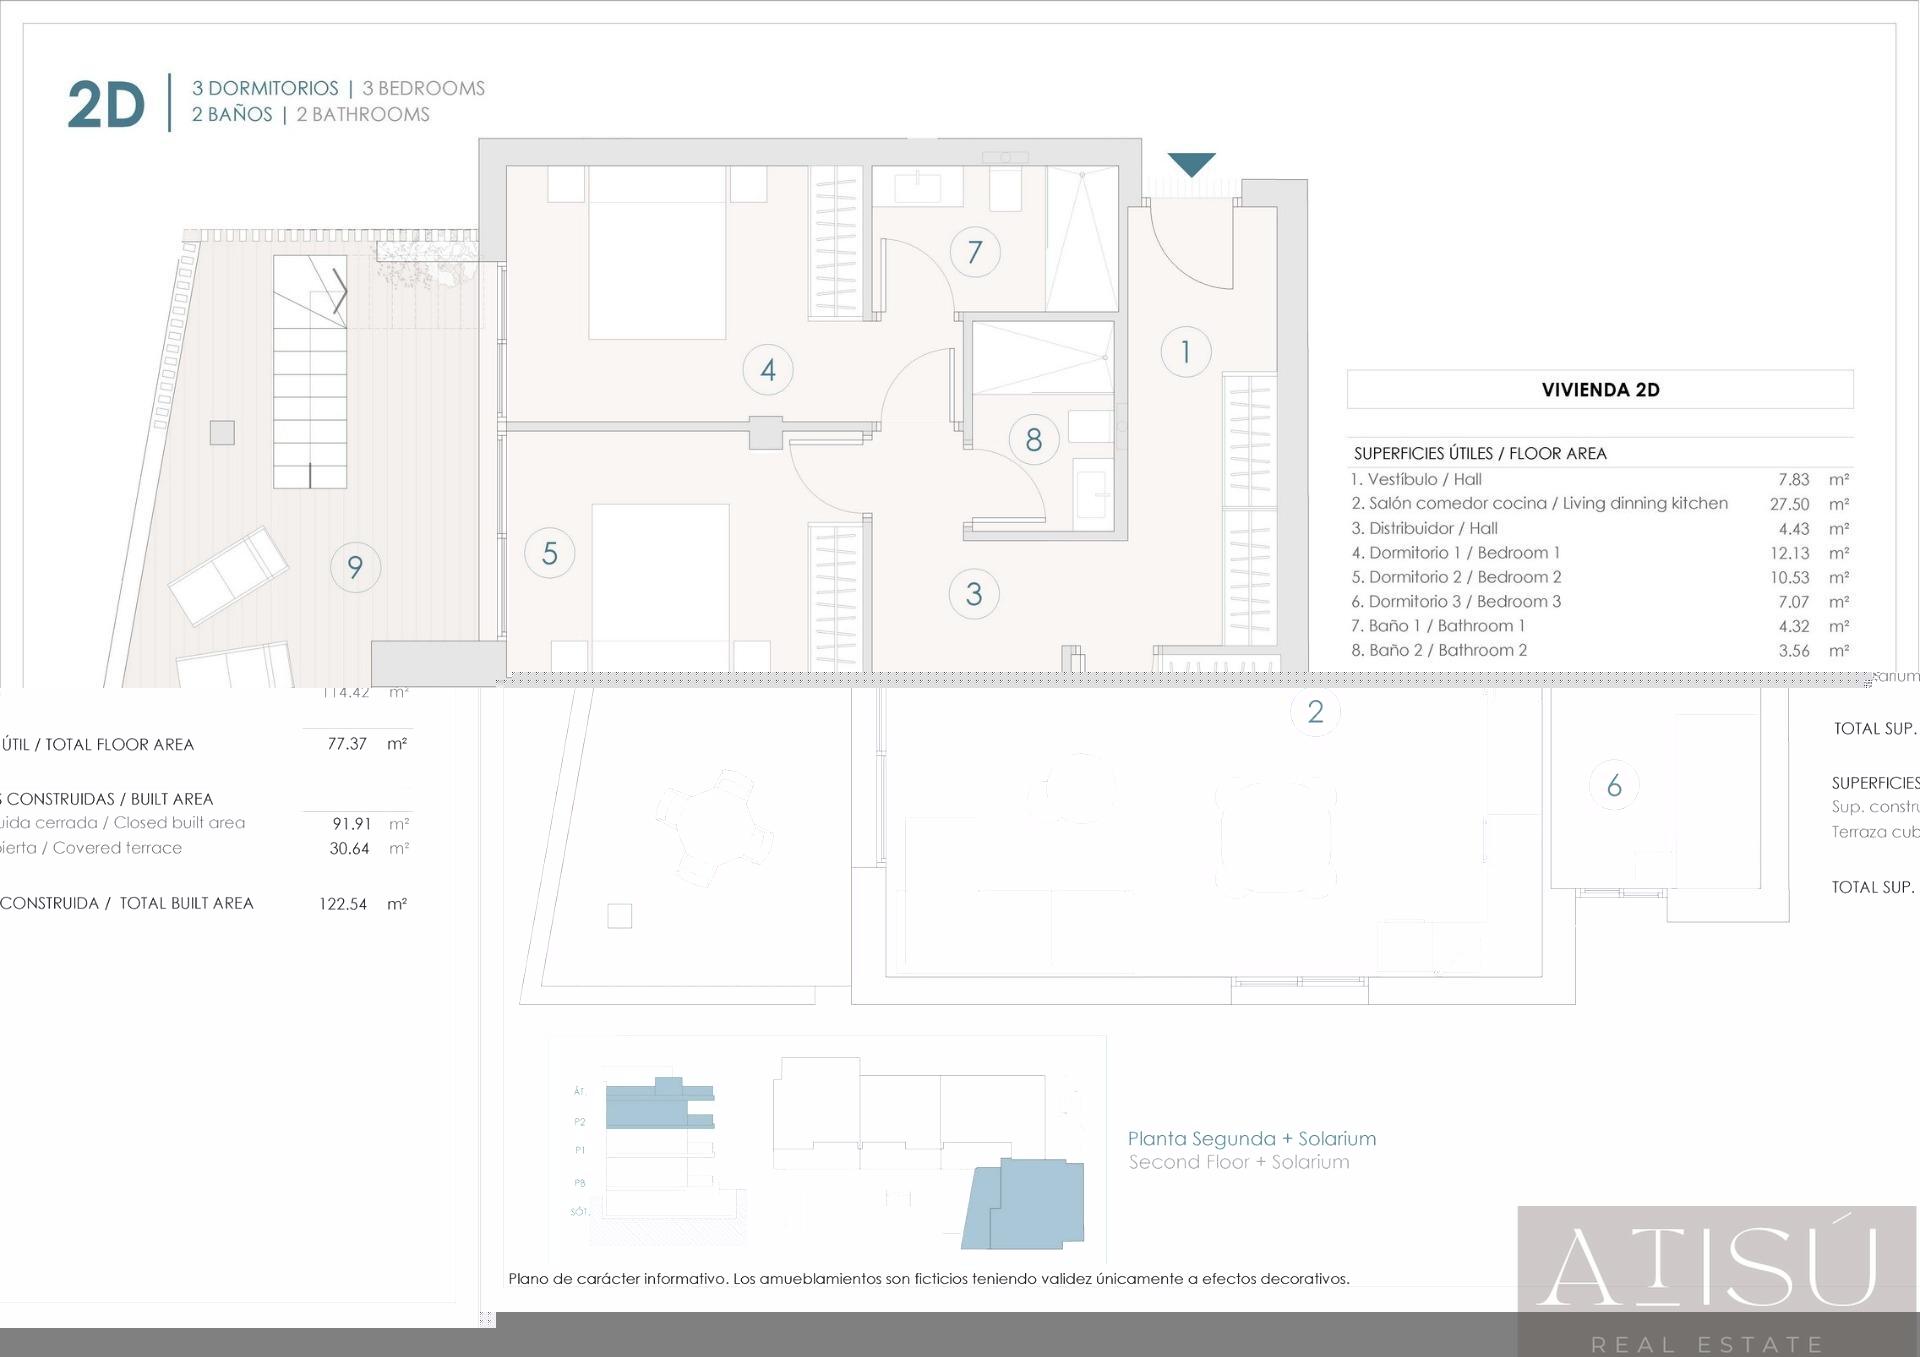Click the '3 BEDROOMS' heading text
This screenshot has width=1920, height=1357.
coord(423,88)
